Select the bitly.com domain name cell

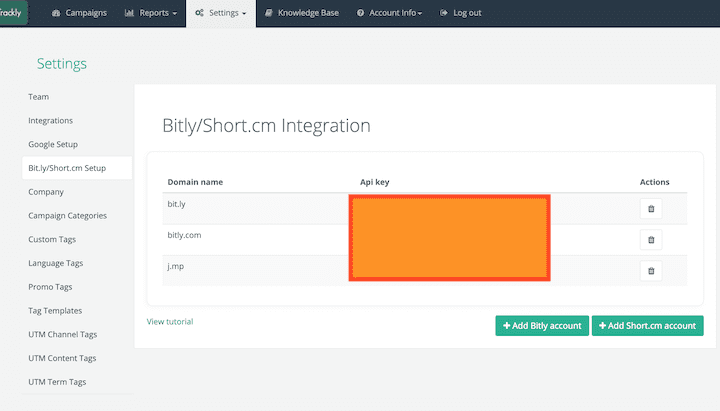click(184, 235)
